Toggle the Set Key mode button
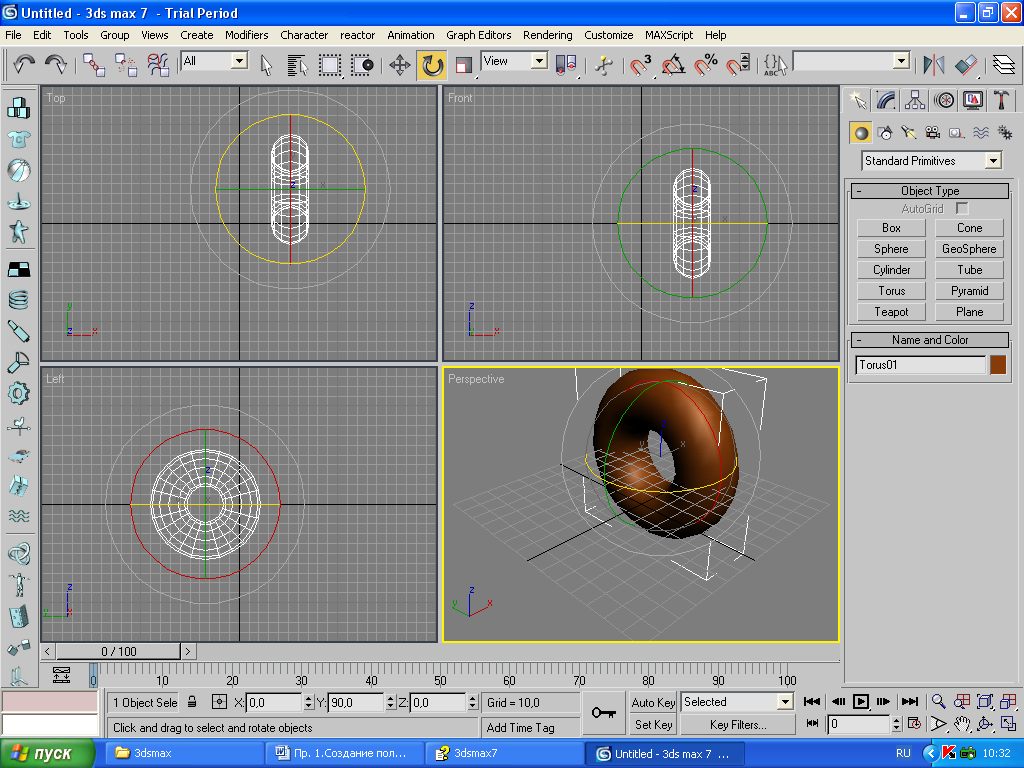Image resolution: width=1024 pixels, height=768 pixels. point(652,725)
